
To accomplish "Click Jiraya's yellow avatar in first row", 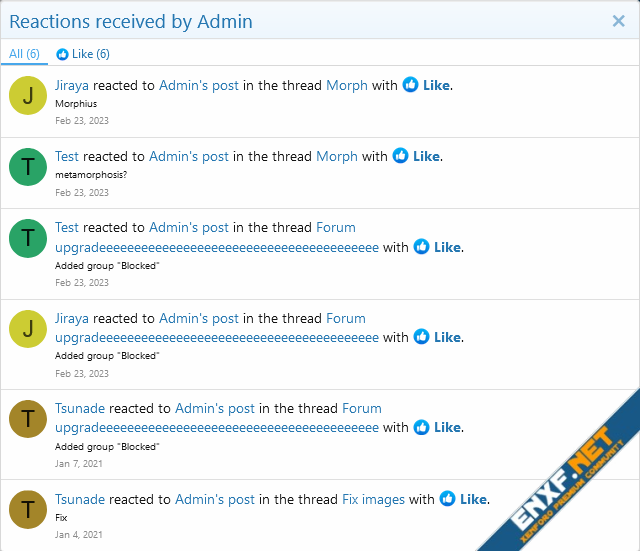I will 27,95.
